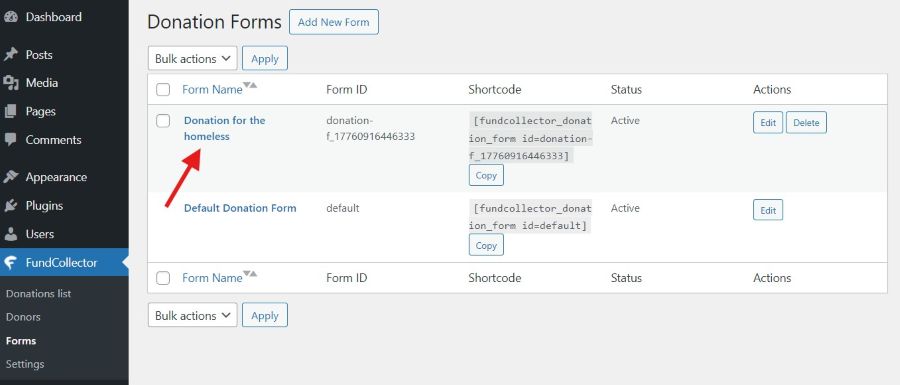This screenshot has width=900, height=385.
Task: Open Donation for the homeless link
Action: pyautogui.click(x=224, y=129)
